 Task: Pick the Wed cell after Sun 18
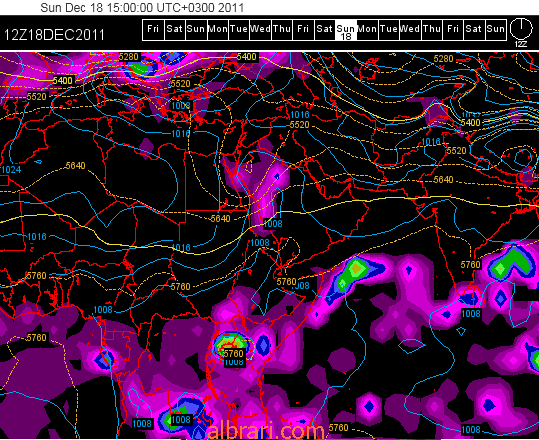(x=410, y=30)
